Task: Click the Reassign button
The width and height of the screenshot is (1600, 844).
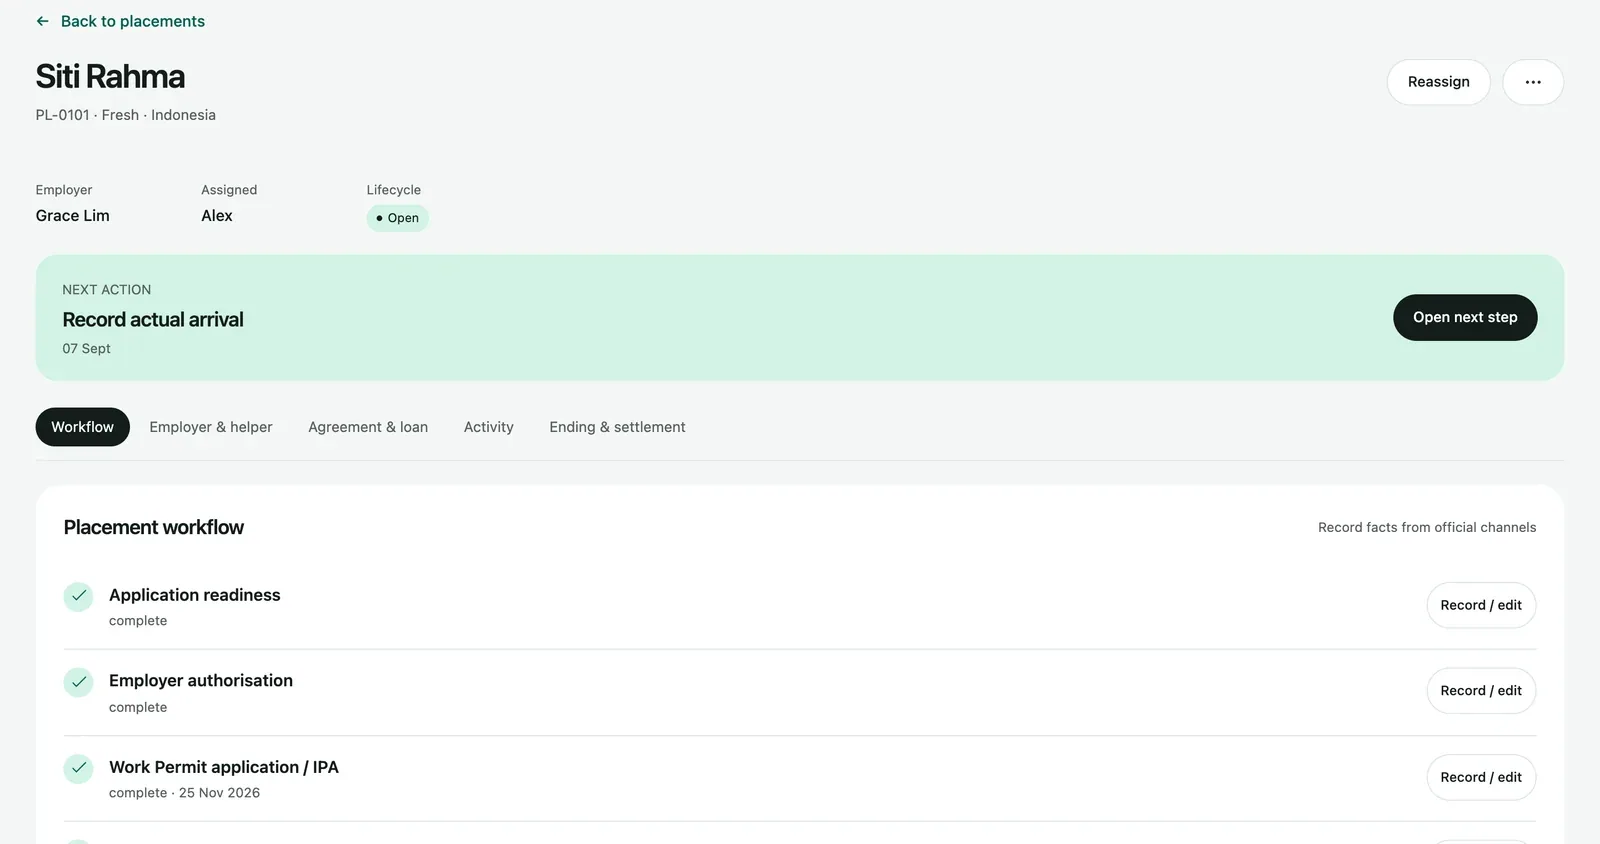Action: [x=1439, y=82]
